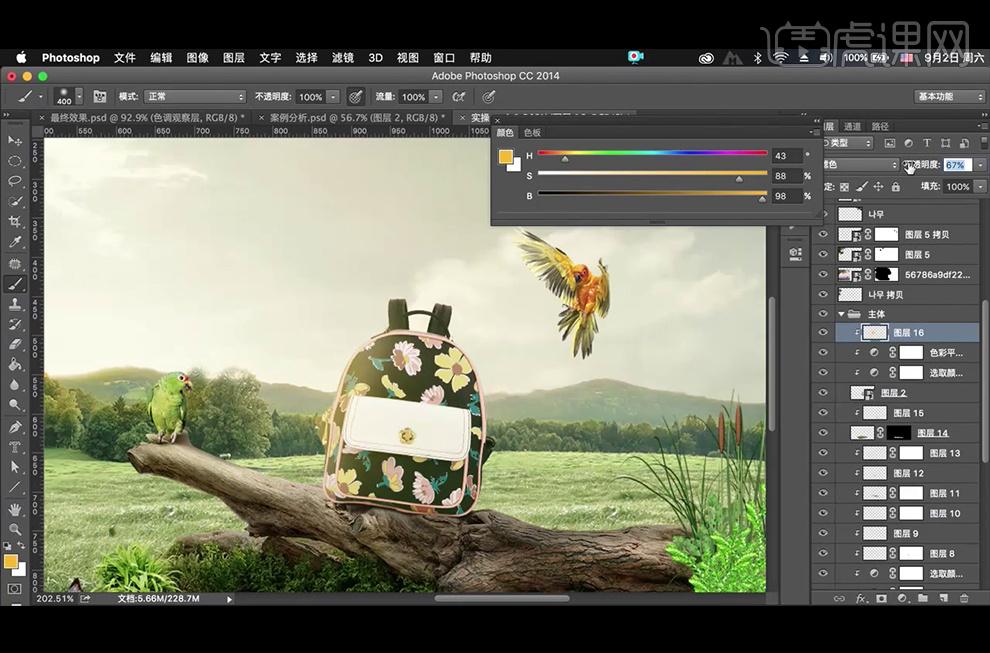Hide the 图层 5 拷贝 layer
Viewport: 990px width, 653px height.
pos(823,234)
